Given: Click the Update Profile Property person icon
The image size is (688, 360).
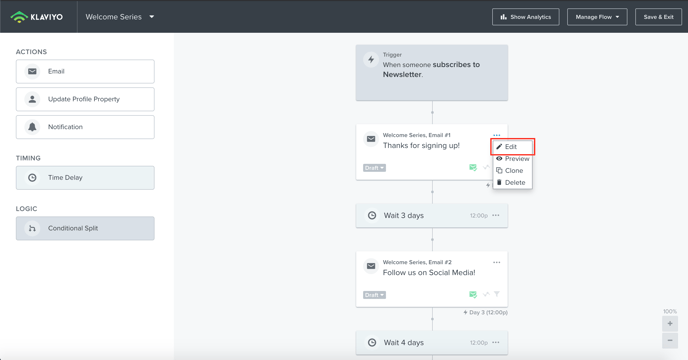Looking at the screenshot, I should 32,99.
